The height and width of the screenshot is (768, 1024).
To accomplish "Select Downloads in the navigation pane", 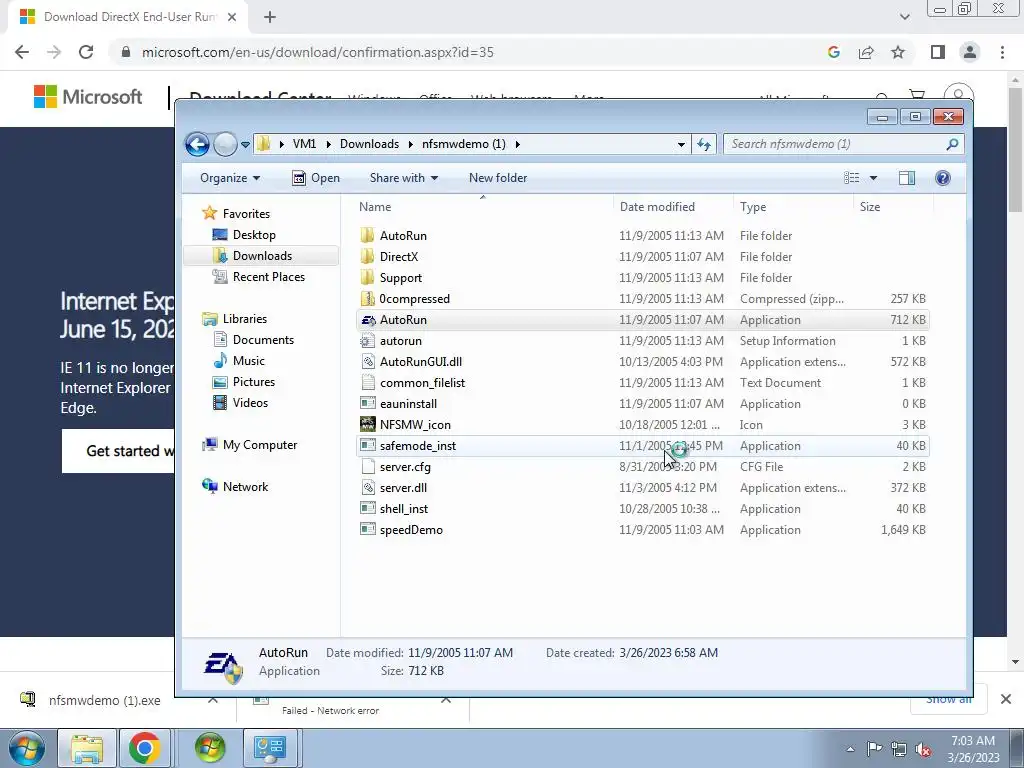I will click(262, 255).
